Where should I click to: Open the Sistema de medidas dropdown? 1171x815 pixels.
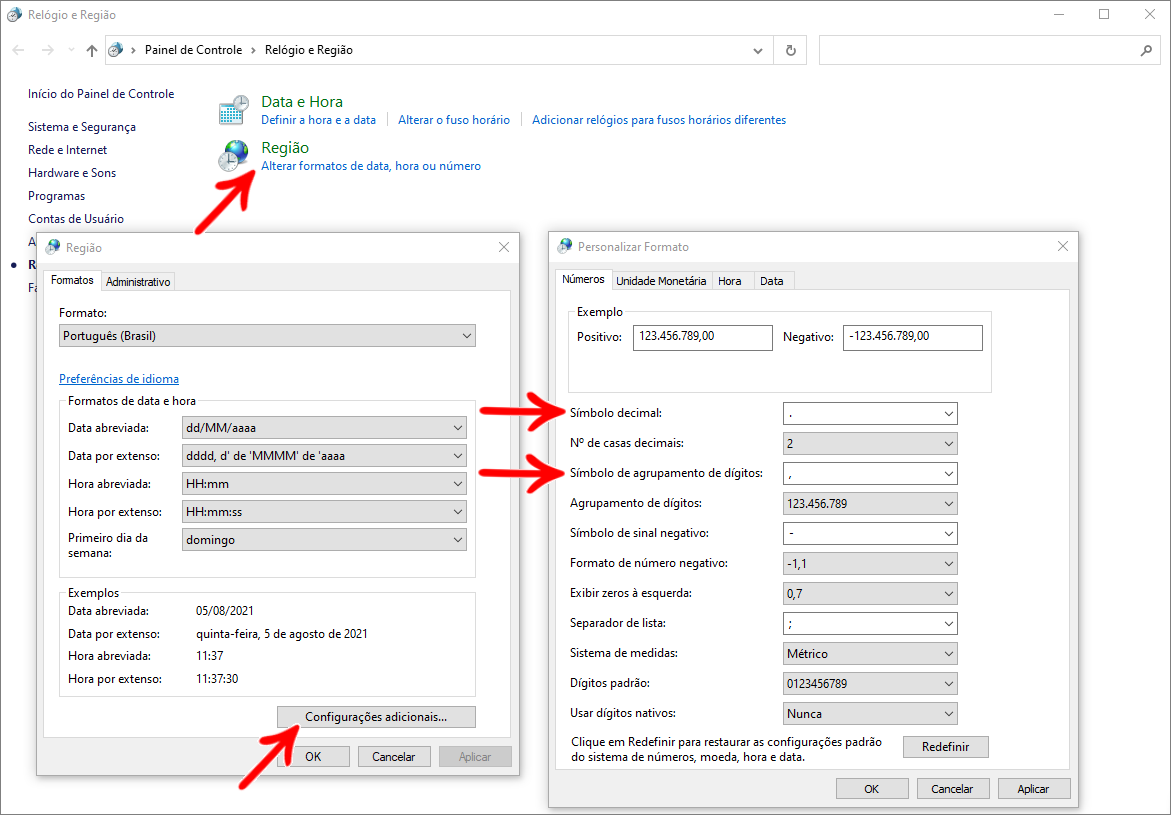coord(870,654)
